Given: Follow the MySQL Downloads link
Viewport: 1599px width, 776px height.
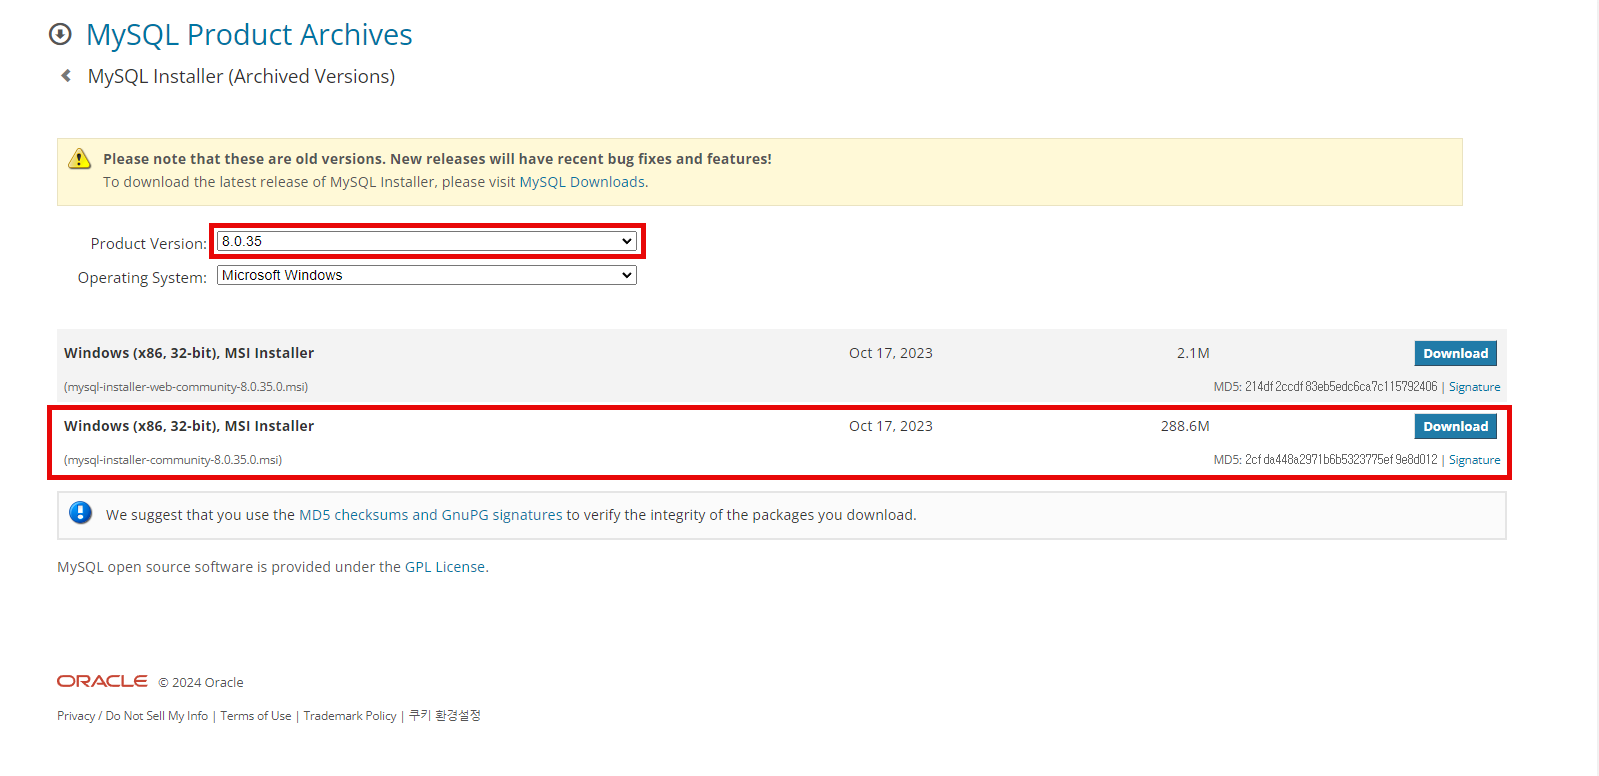Looking at the screenshot, I should 582,182.
